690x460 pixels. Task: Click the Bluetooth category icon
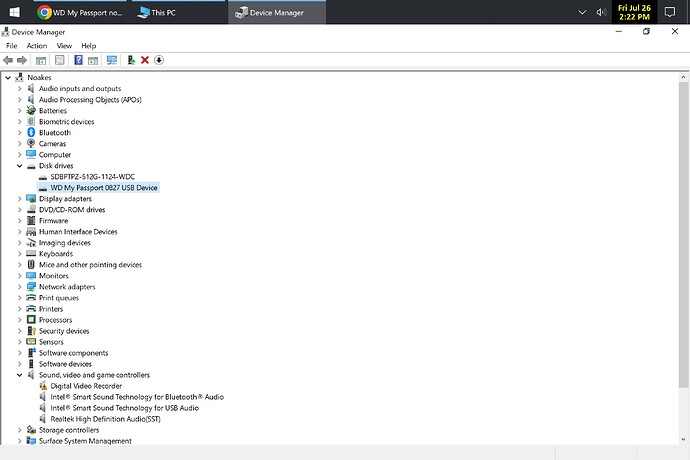pos(31,132)
